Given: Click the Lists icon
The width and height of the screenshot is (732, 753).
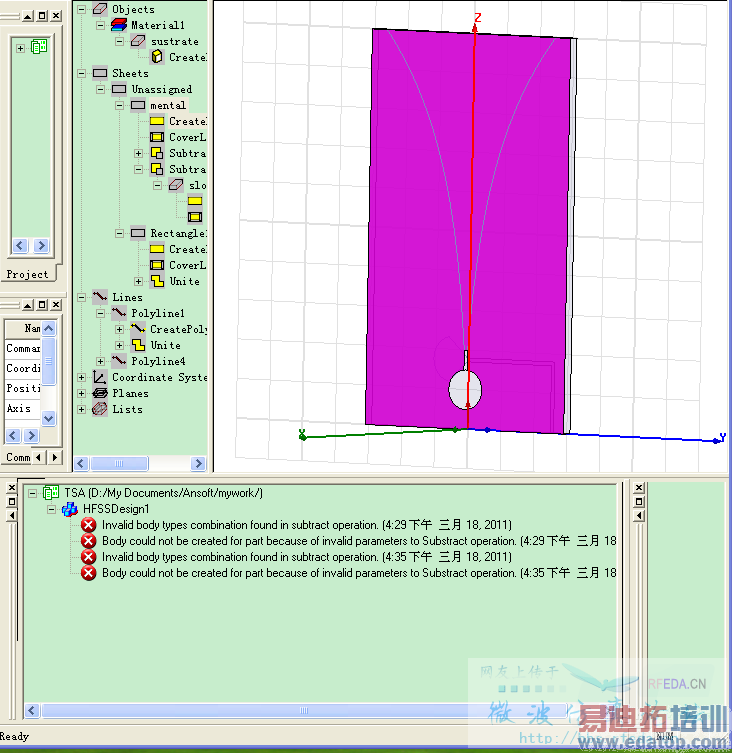Looking at the screenshot, I should tap(100, 409).
